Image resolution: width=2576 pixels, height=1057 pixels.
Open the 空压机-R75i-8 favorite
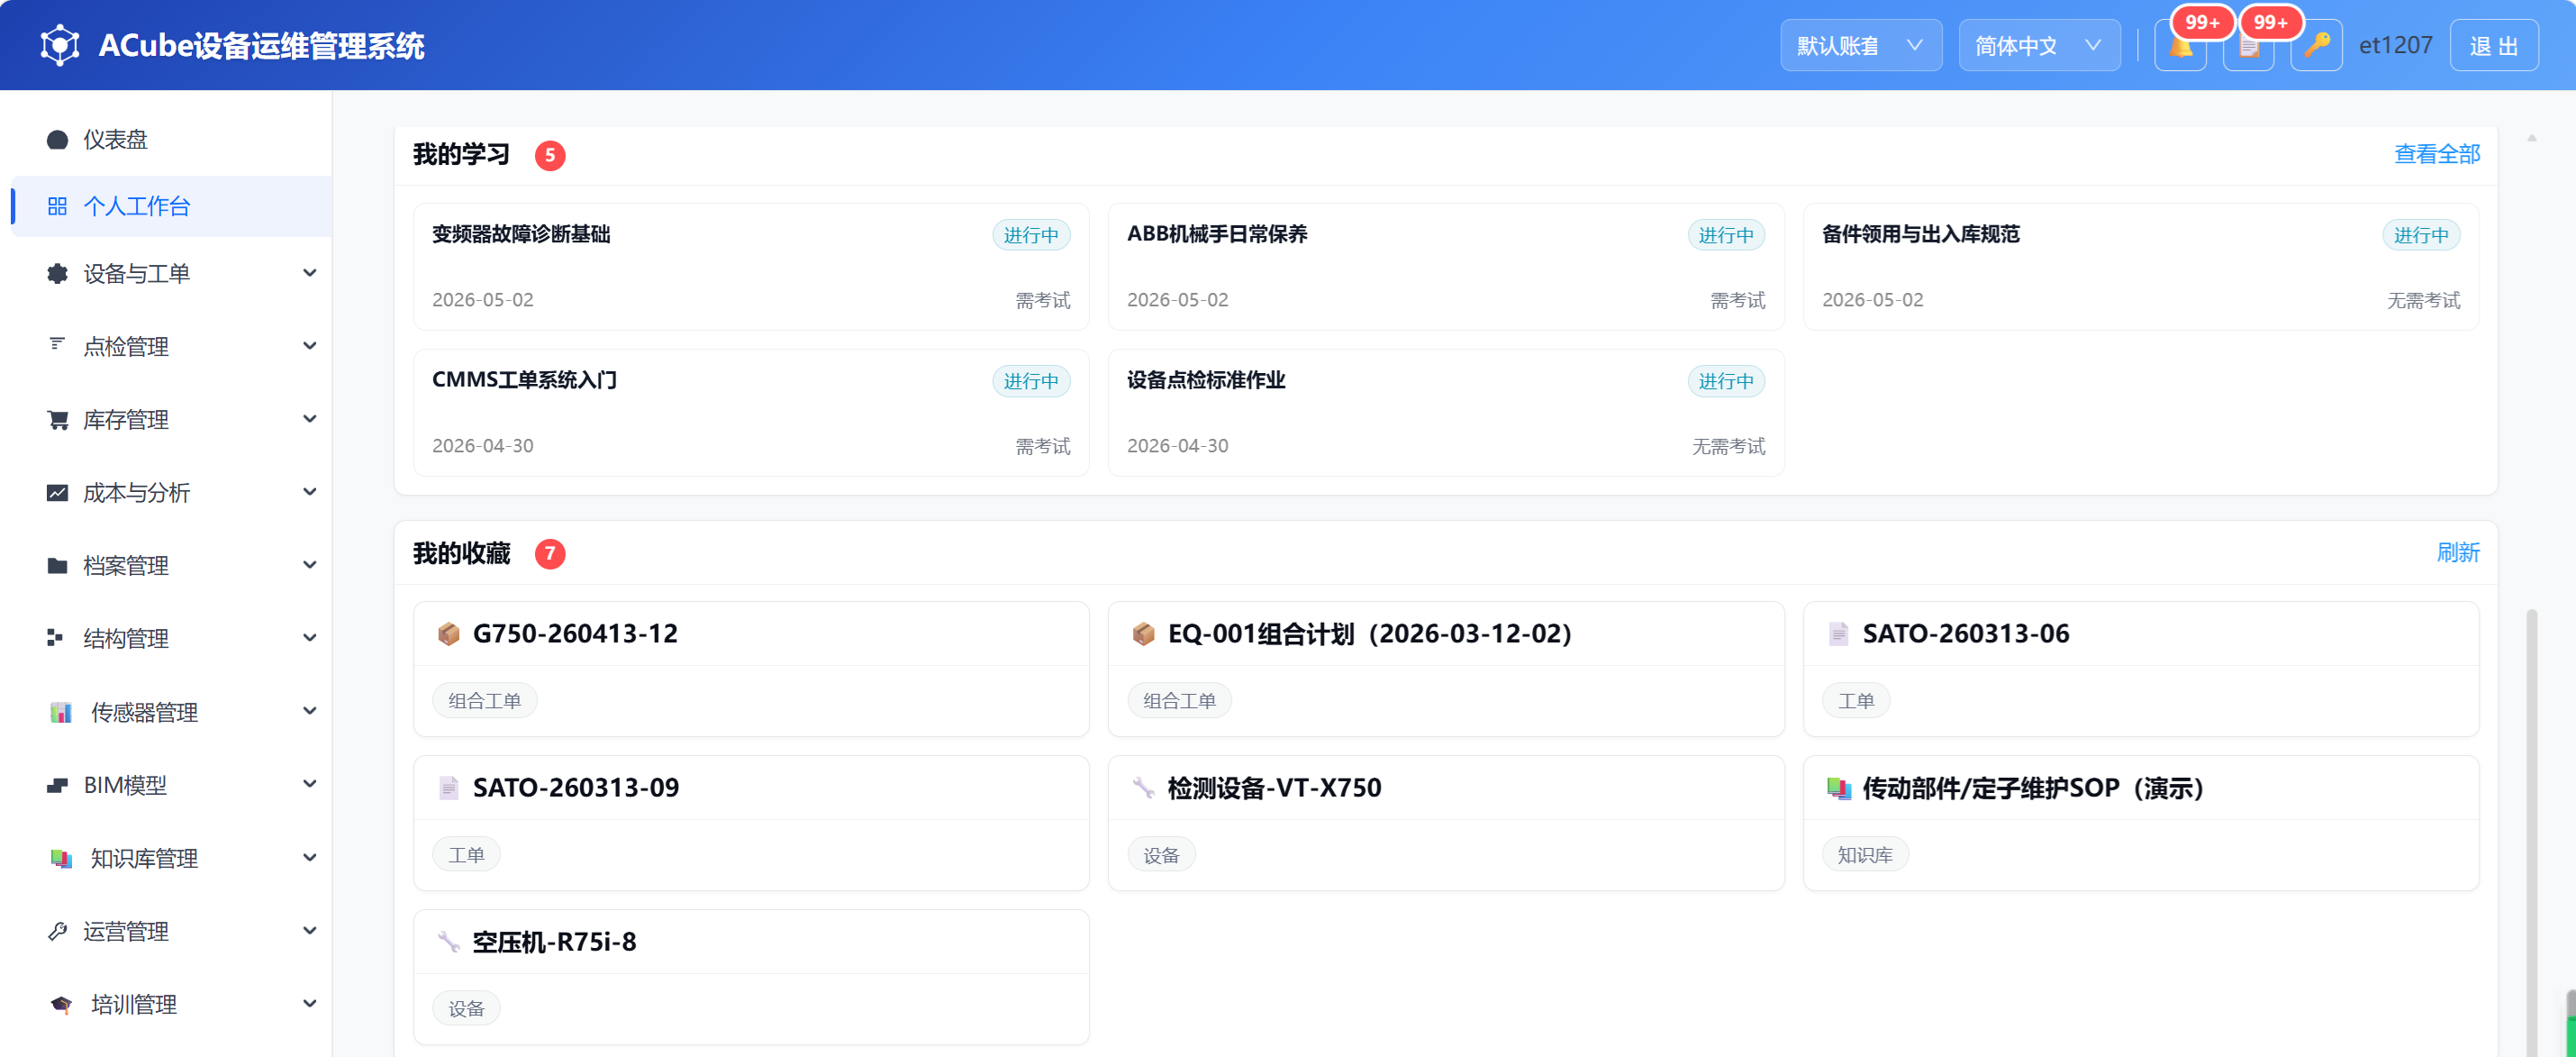pyautogui.click(x=751, y=976)
